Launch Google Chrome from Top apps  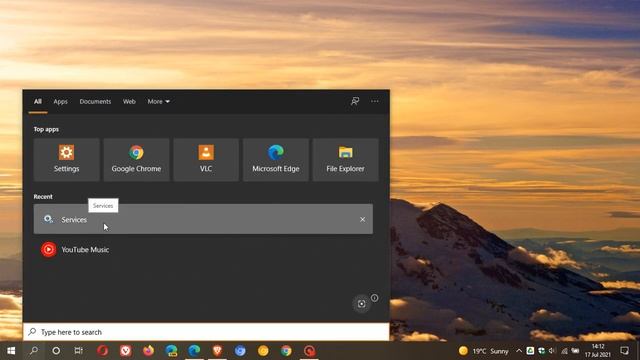[136, 160]
